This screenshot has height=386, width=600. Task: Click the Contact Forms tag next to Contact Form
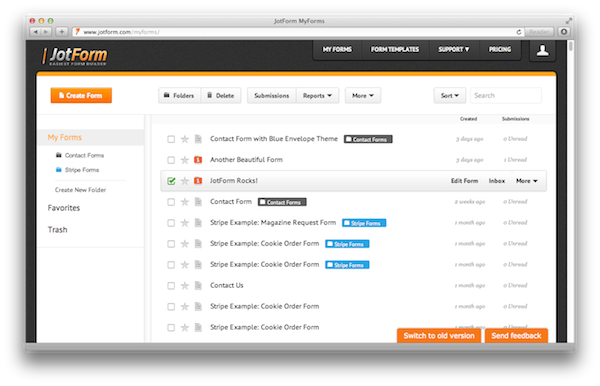(x=282, y=202)
